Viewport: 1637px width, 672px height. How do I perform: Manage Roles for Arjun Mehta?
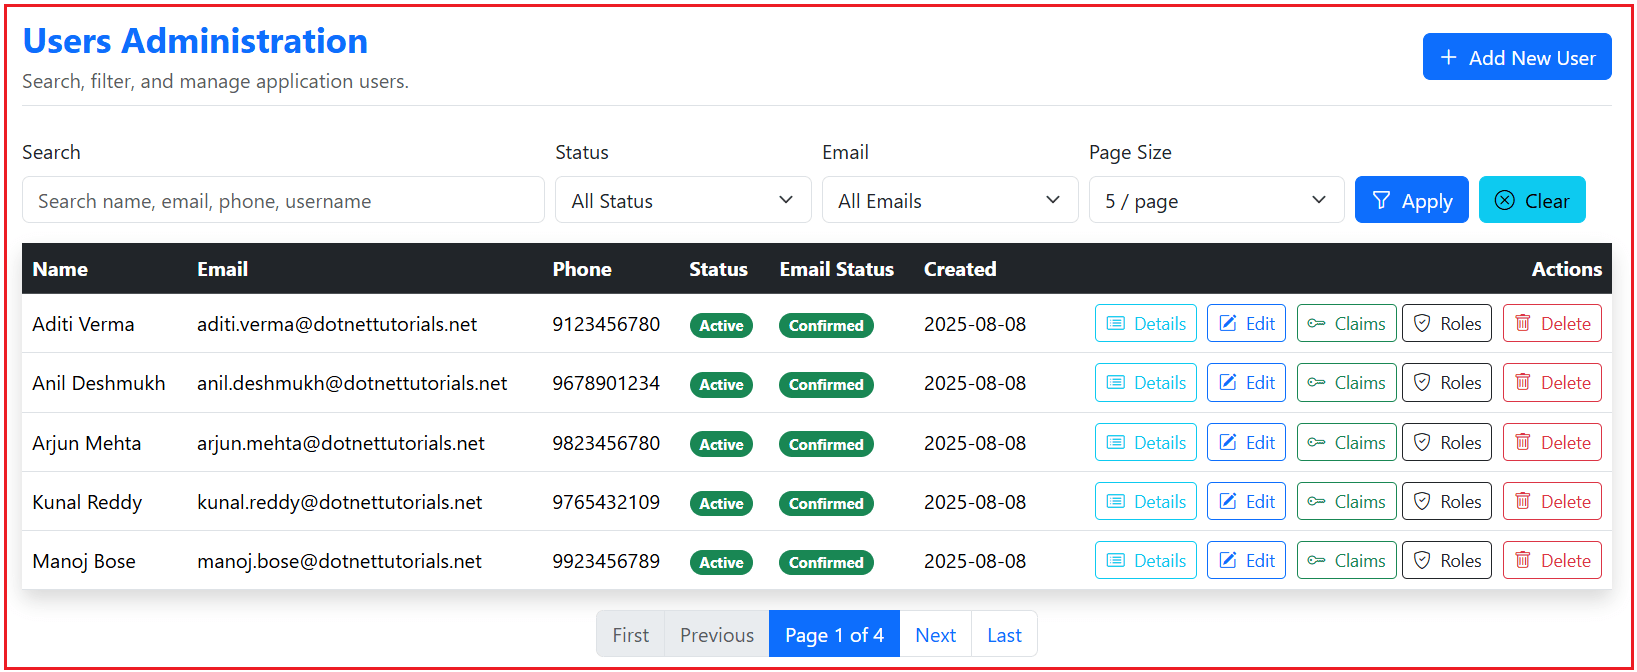pos(1447,442)
